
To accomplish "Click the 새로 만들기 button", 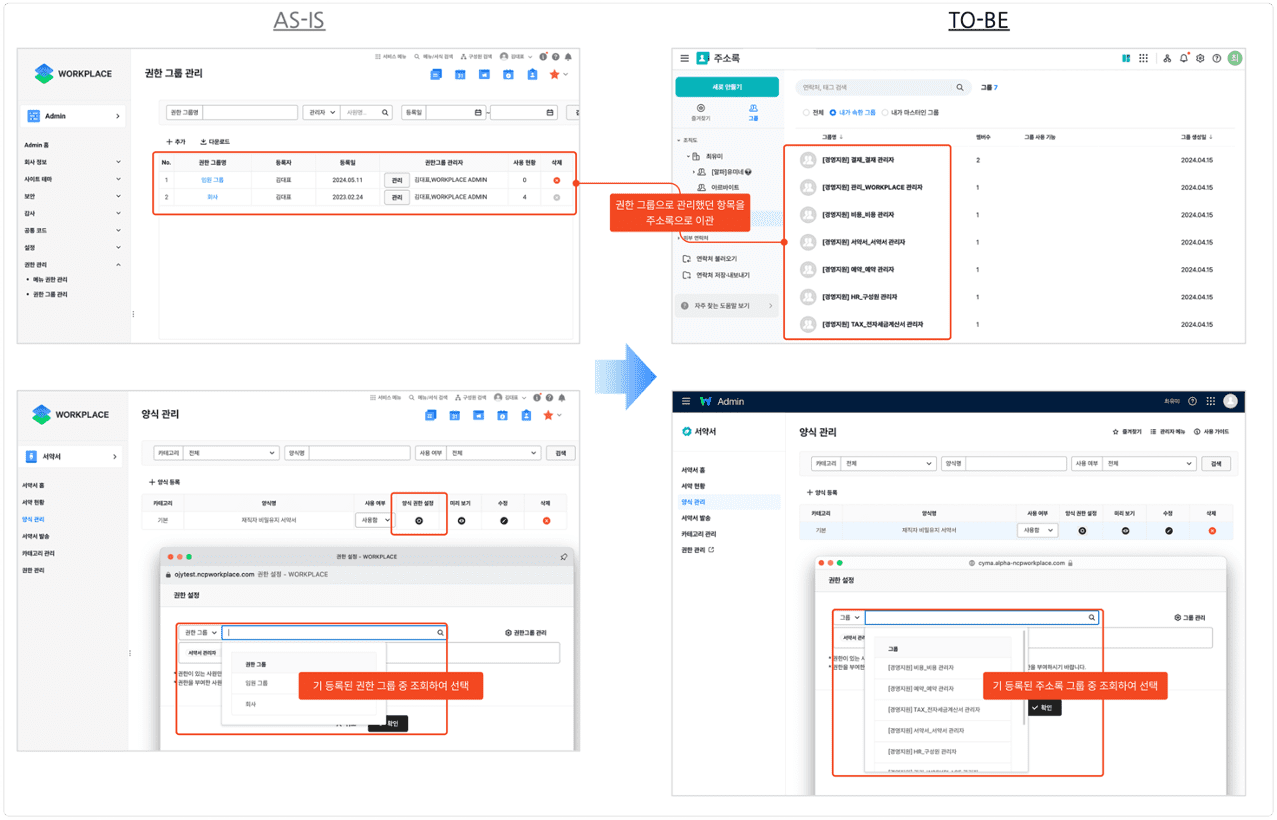I will pos(727,87).
